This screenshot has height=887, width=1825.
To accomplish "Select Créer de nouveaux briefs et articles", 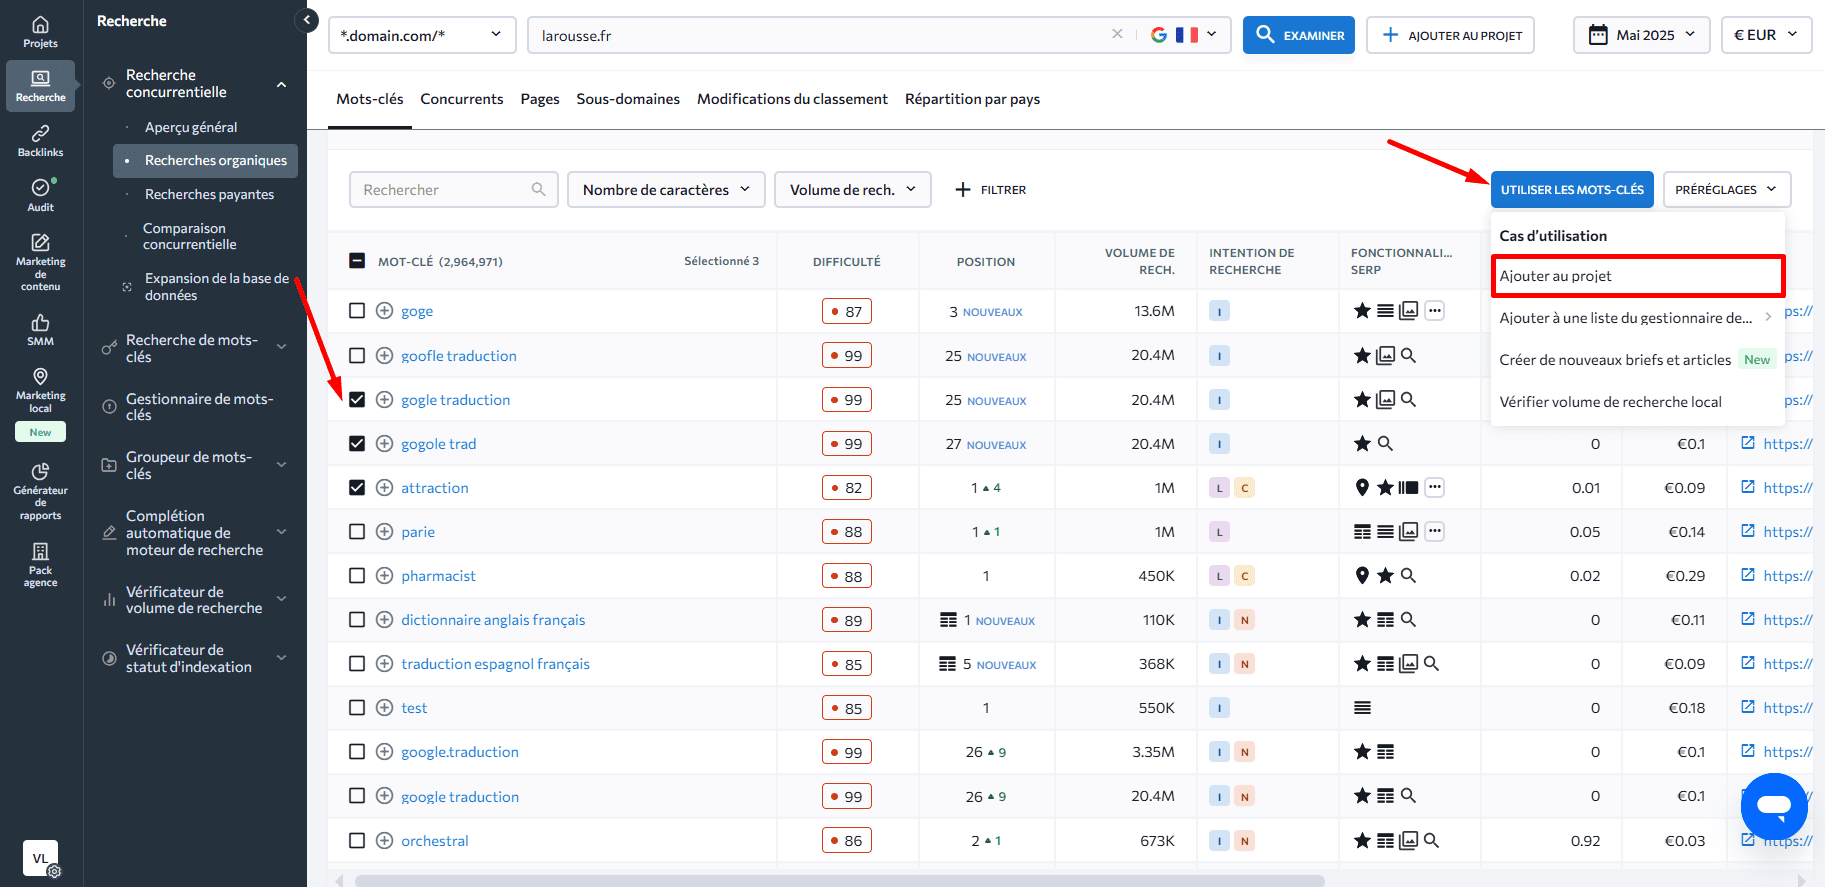I will pos(1638,360).
